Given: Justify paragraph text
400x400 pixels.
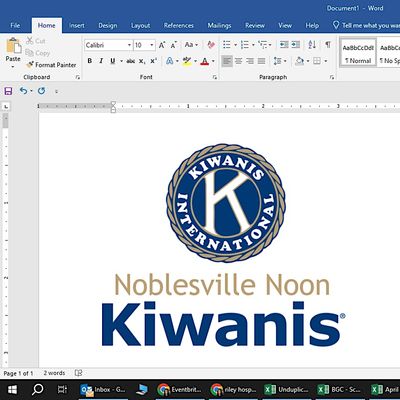Looking at the screenshot, I should click(x=262, y=61).
